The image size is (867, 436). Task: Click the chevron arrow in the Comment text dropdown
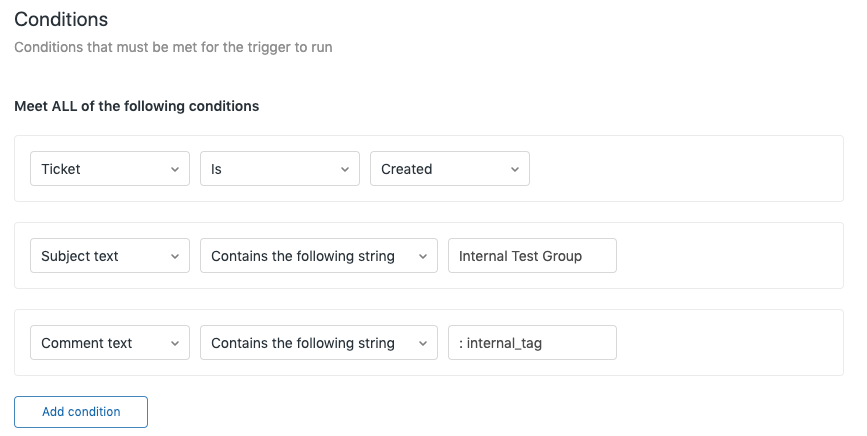[175, 344]
